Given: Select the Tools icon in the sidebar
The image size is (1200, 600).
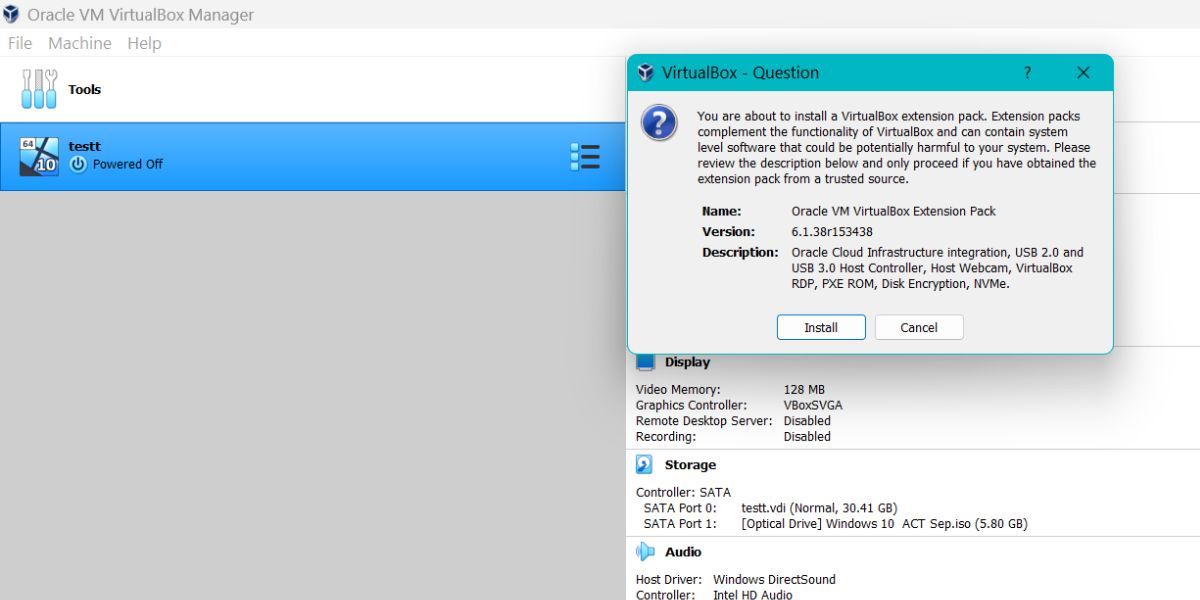Looking at the screenshot, I should 38,88.
